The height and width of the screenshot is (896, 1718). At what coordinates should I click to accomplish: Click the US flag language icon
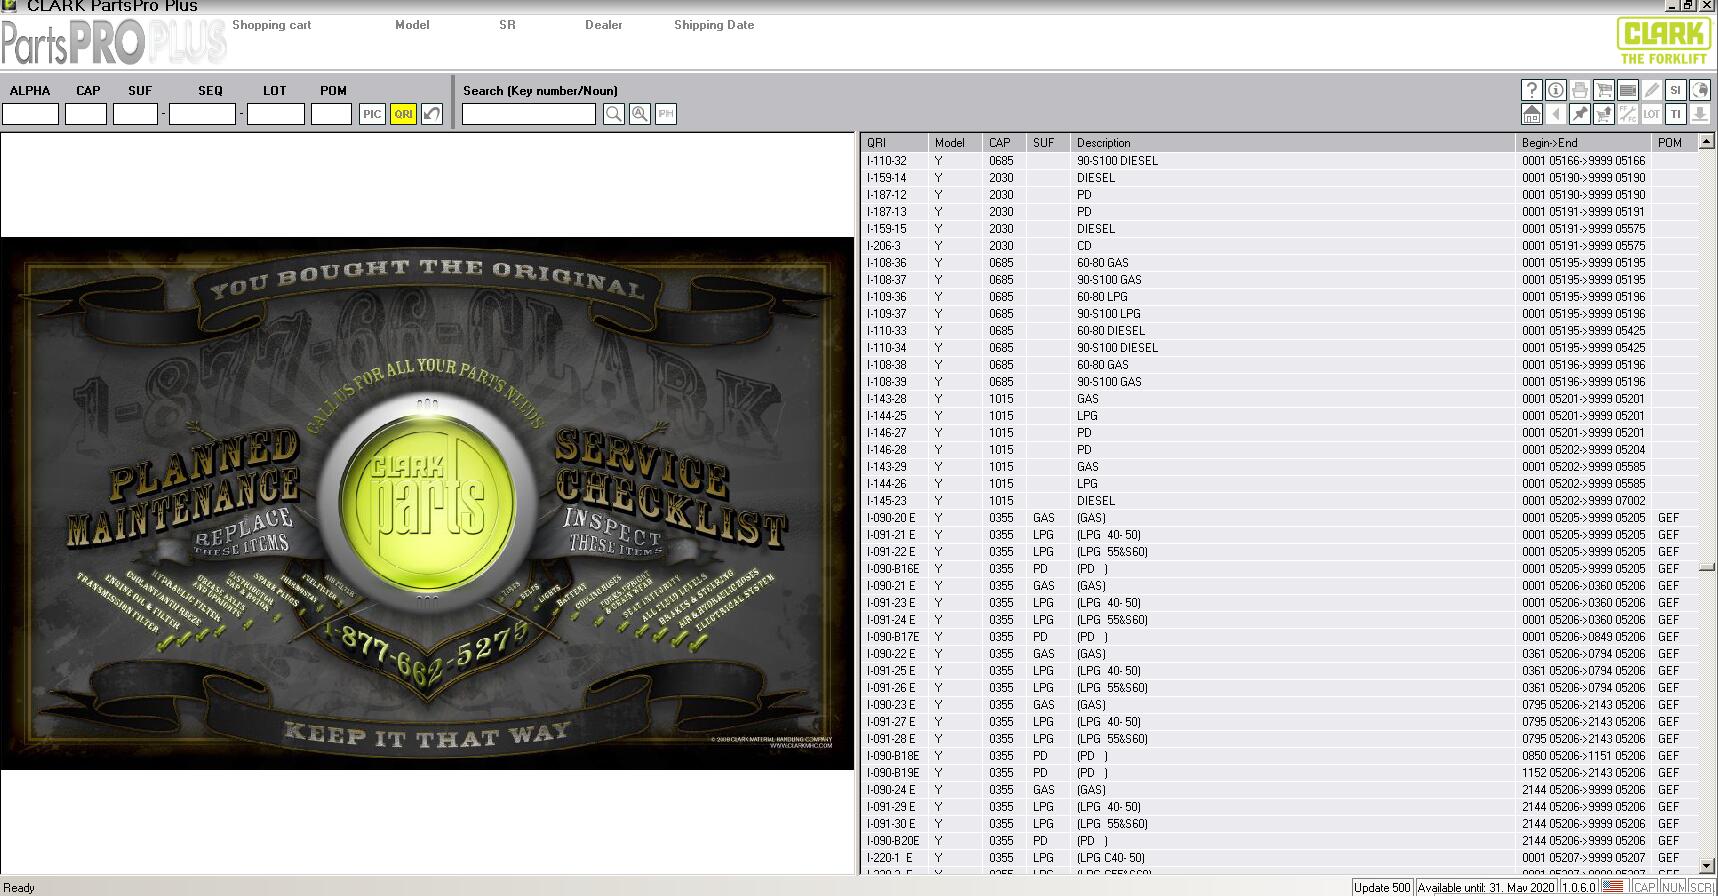[x=1613, y=887]
